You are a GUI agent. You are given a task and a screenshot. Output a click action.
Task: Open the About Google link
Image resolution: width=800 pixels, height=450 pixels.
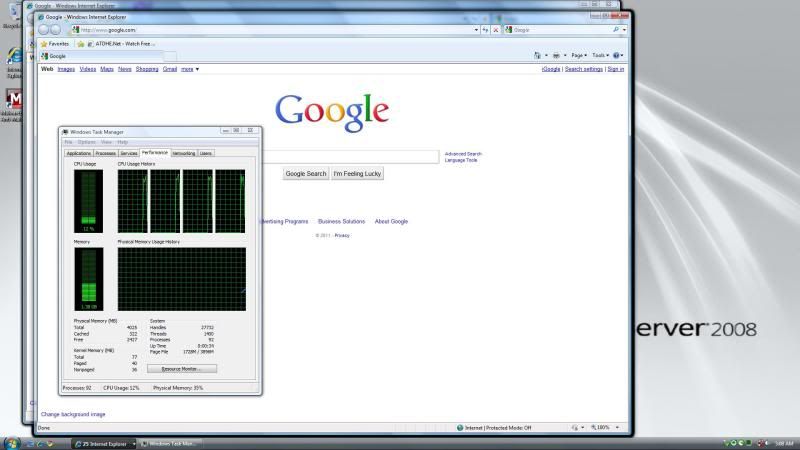point(391,221)
